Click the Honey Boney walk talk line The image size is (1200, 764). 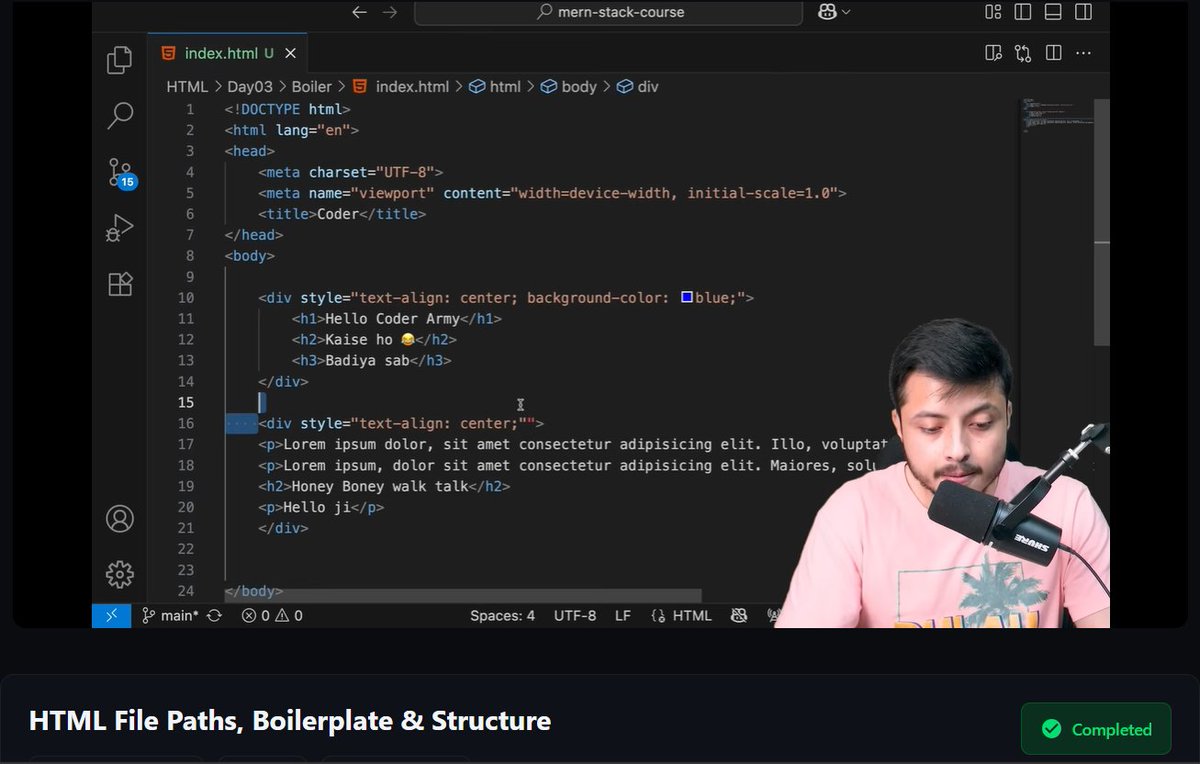tap(384, 487)
